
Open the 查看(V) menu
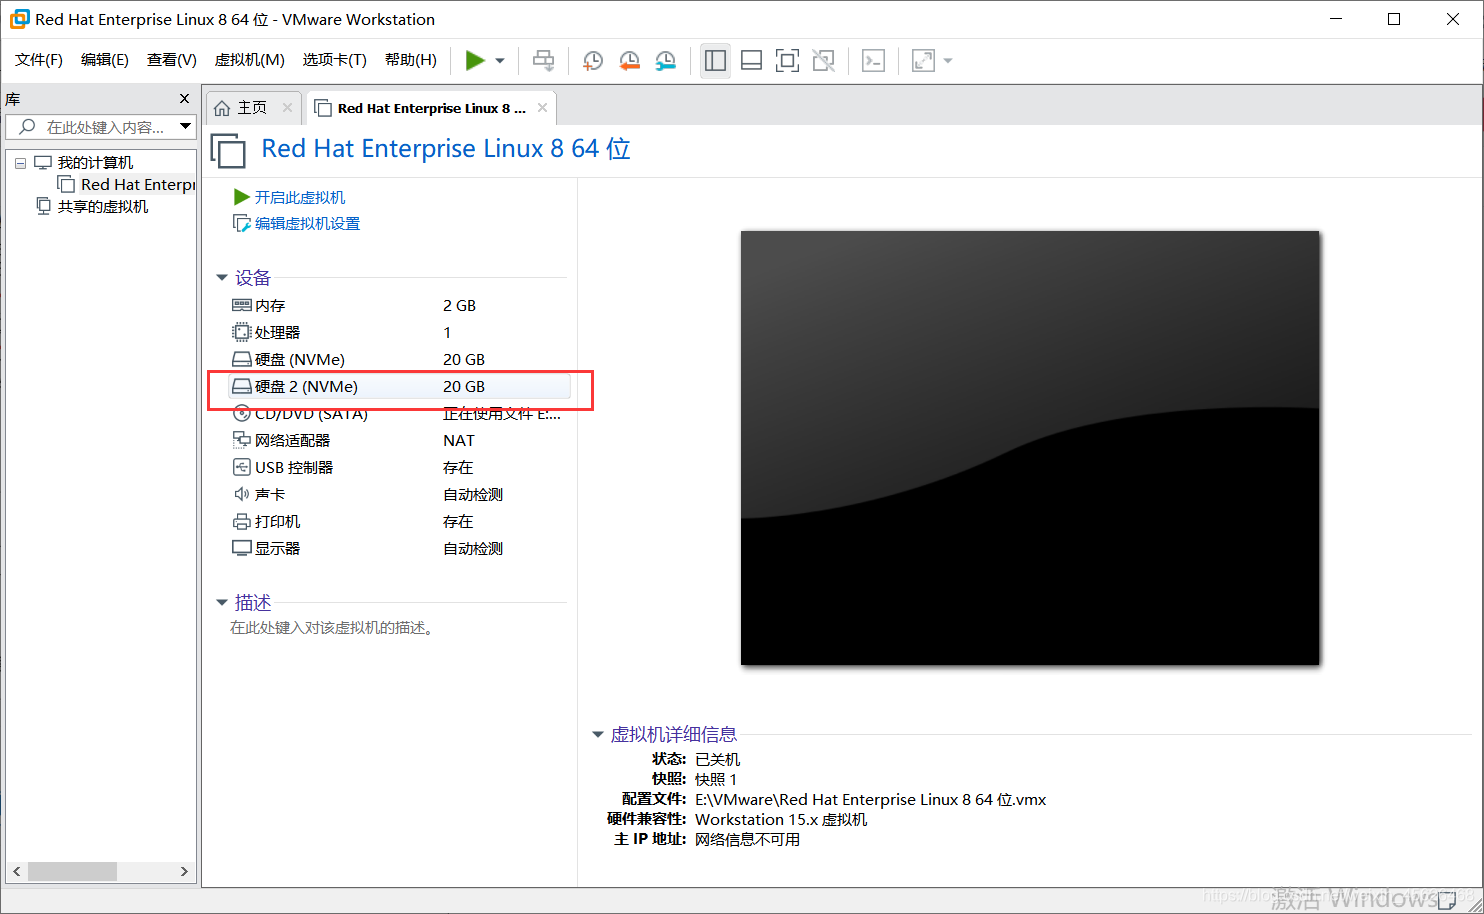(172, 60)
